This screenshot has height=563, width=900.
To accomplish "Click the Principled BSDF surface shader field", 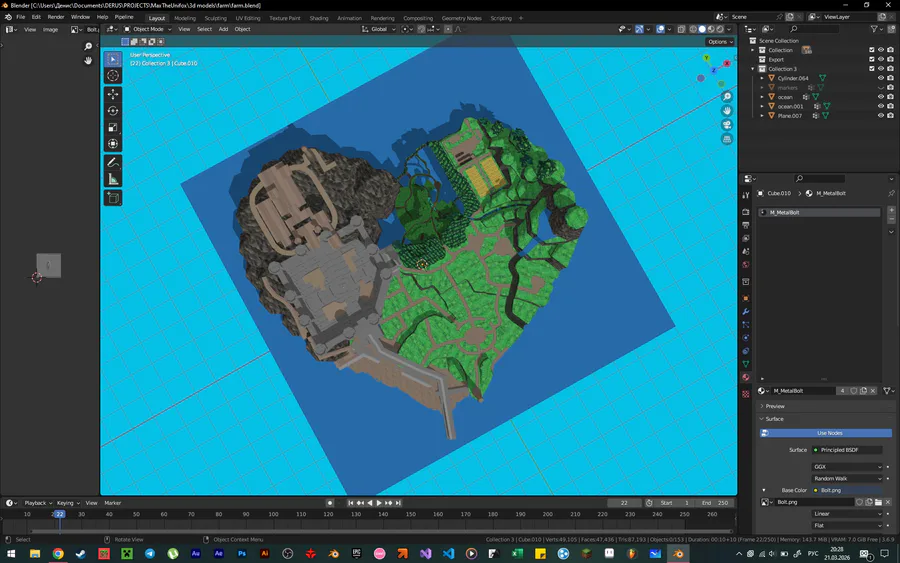I will point(847,450).
